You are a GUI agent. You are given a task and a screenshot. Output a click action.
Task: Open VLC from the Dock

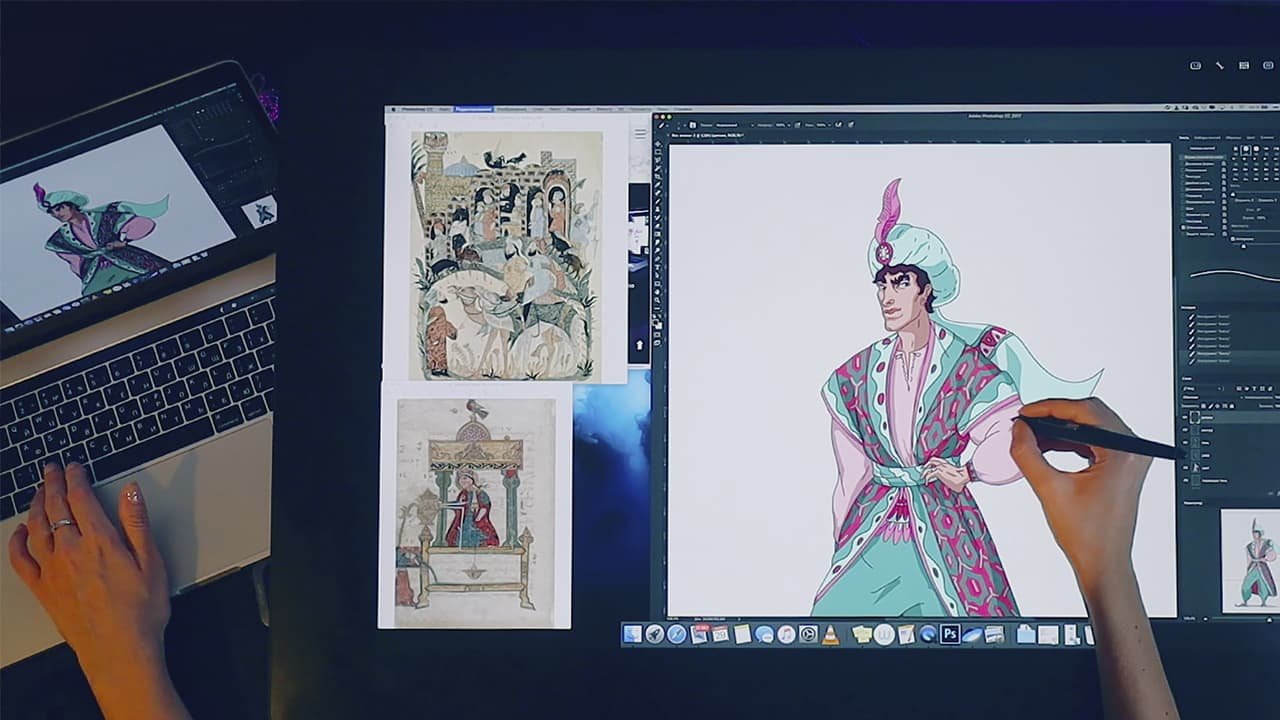[x=830, y=634]
